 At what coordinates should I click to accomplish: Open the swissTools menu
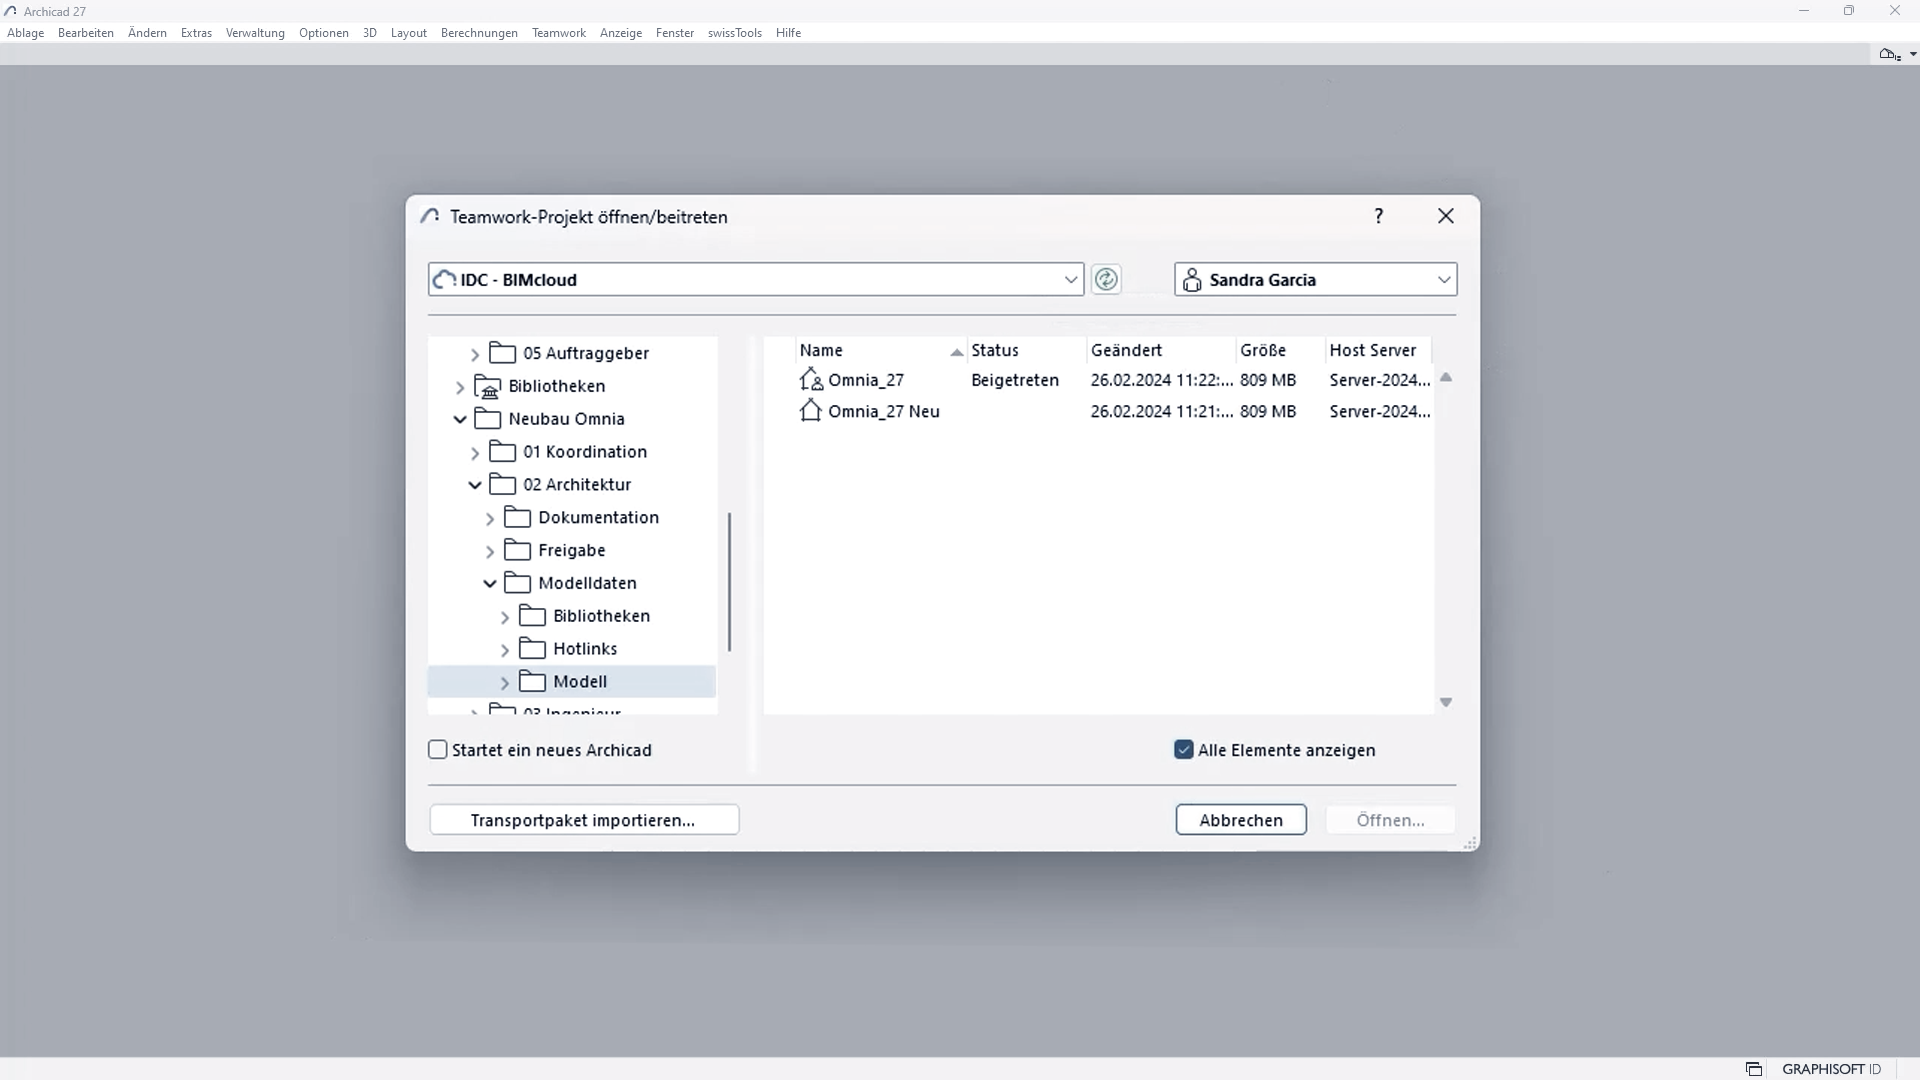[735, 33]
